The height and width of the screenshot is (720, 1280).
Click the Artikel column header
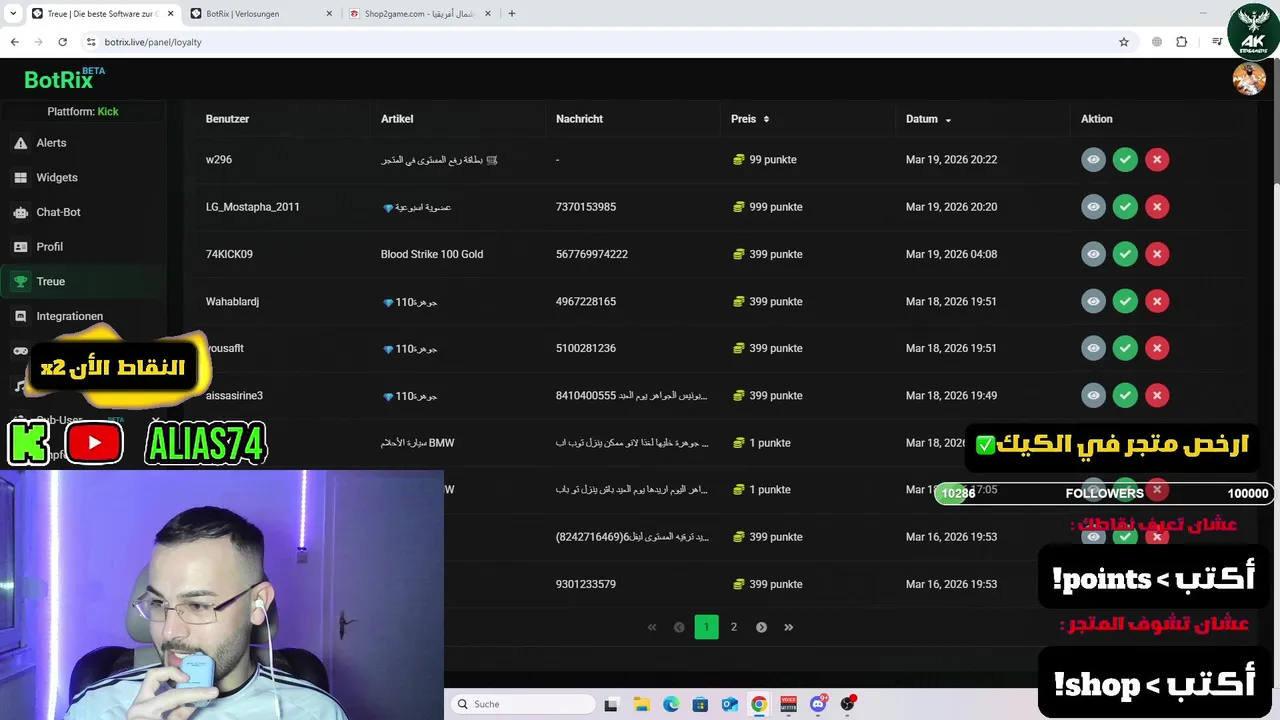(x=397, y=119)
